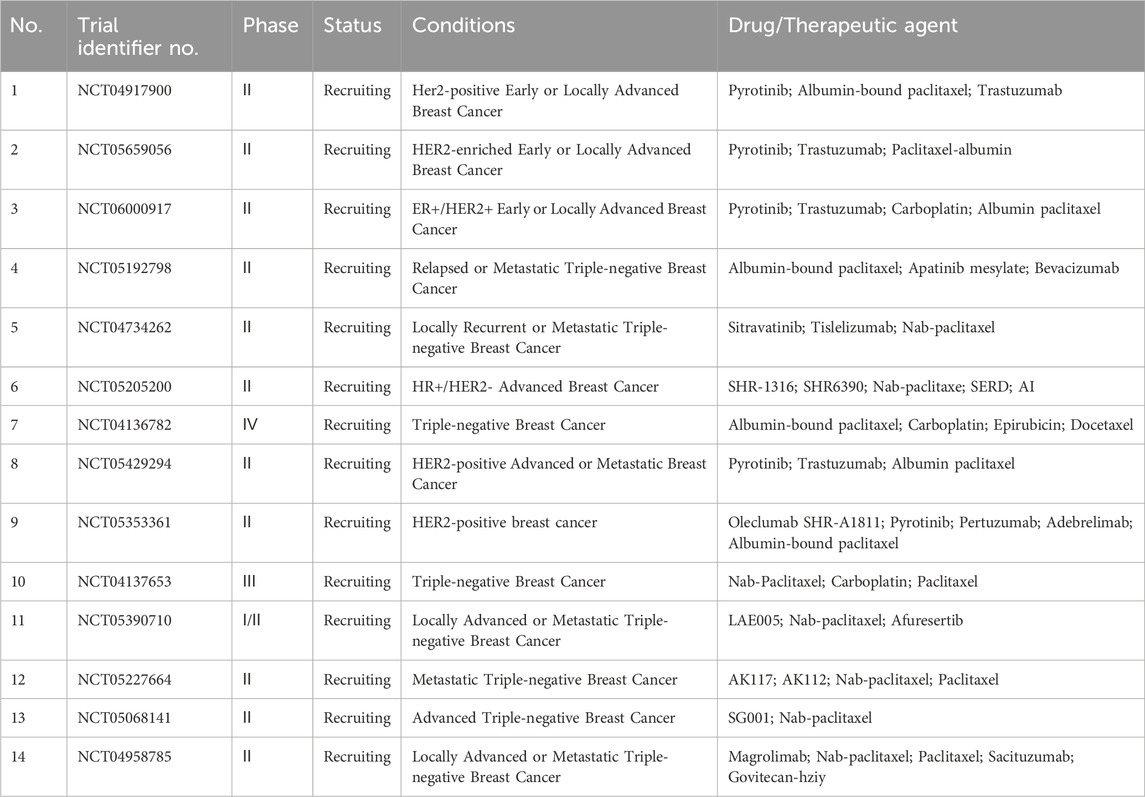The width and height of the screenshot is (1145, 797).
Task: Click the Recruiting status for NCT04136782
Action: pos(357,426)
